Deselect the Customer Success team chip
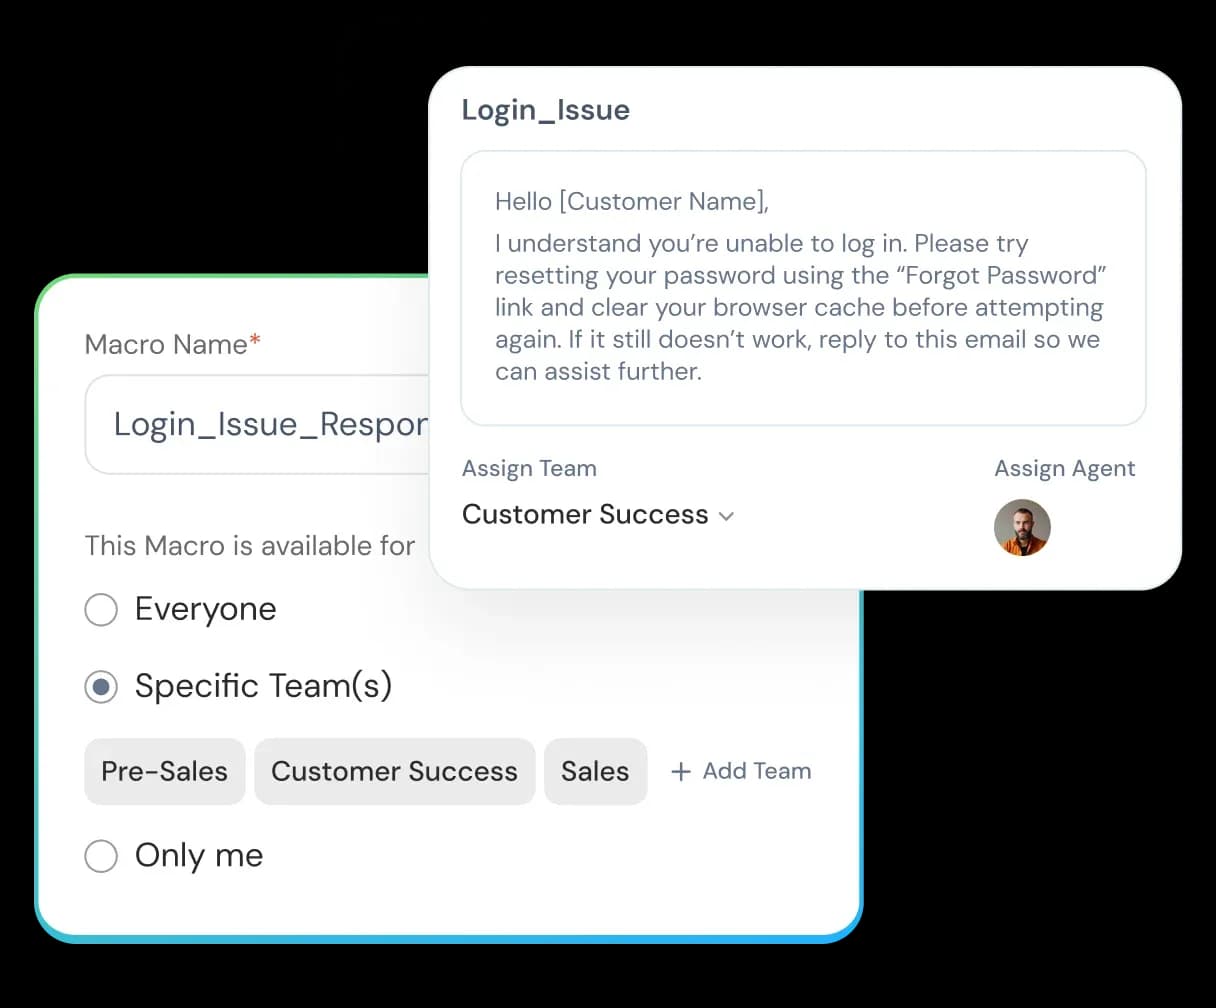Screen dimensions: 1216x1008 (x=394, y=771)
